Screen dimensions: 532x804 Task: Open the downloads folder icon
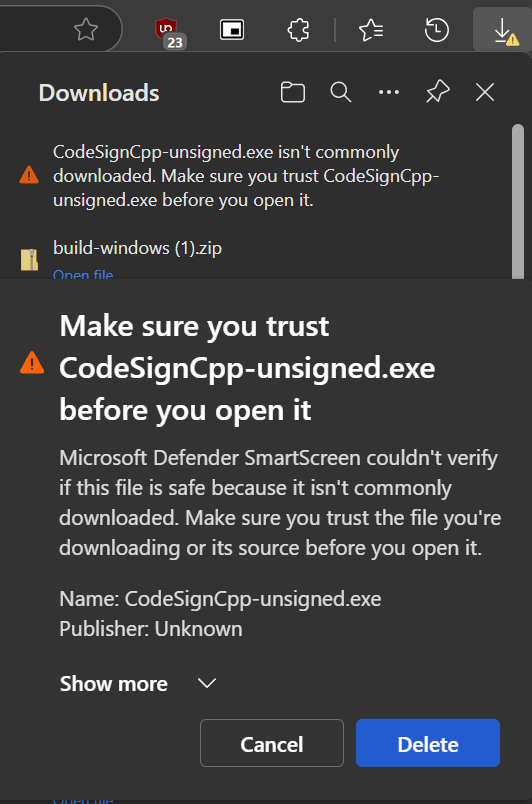[x=293, y=93]
